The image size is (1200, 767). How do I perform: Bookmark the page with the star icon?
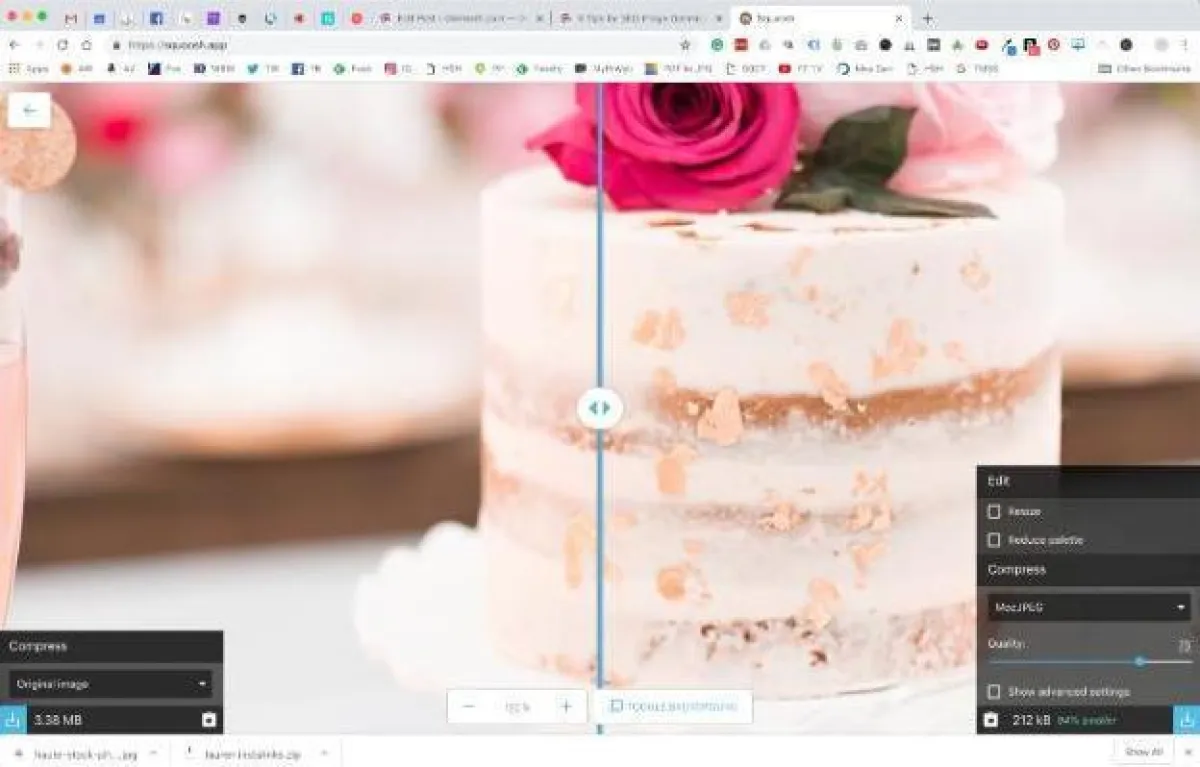685,45
